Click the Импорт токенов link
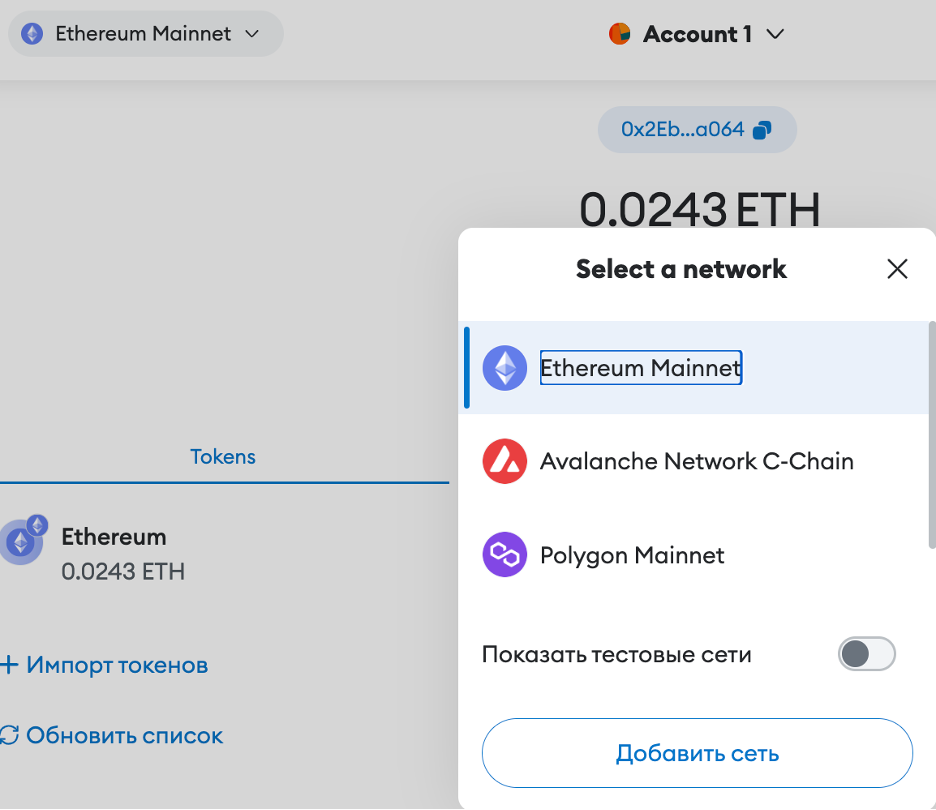Screen dimensions: 936x810 click(116, 665)
